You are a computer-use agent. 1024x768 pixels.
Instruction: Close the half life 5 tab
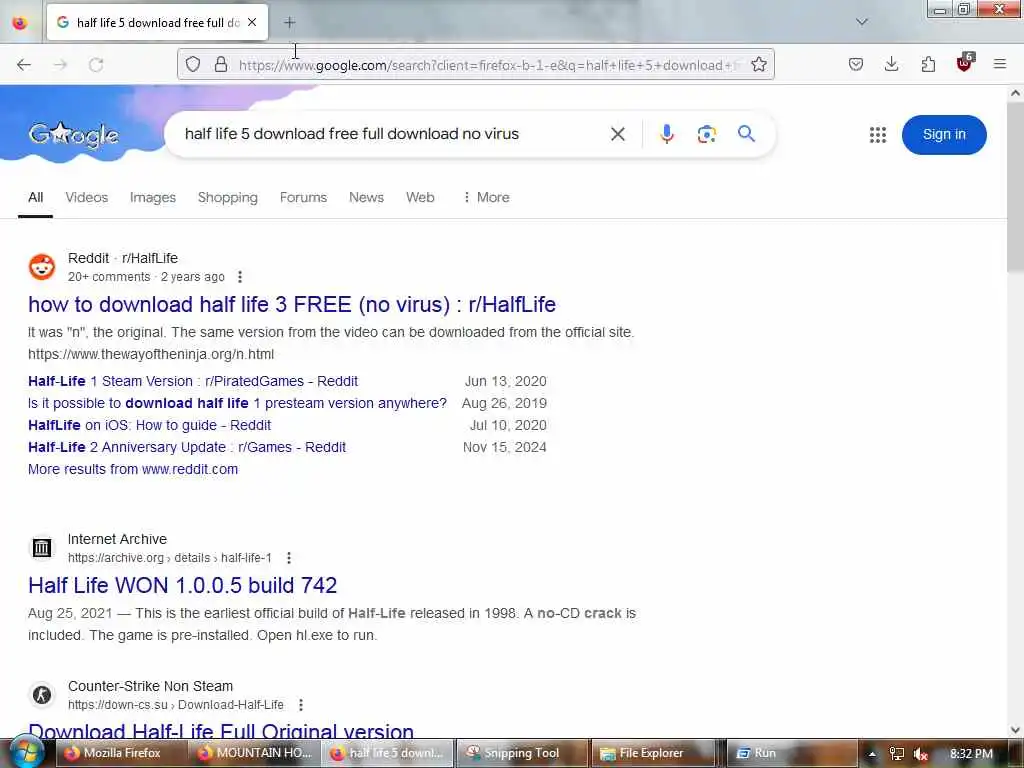point(252,22)
